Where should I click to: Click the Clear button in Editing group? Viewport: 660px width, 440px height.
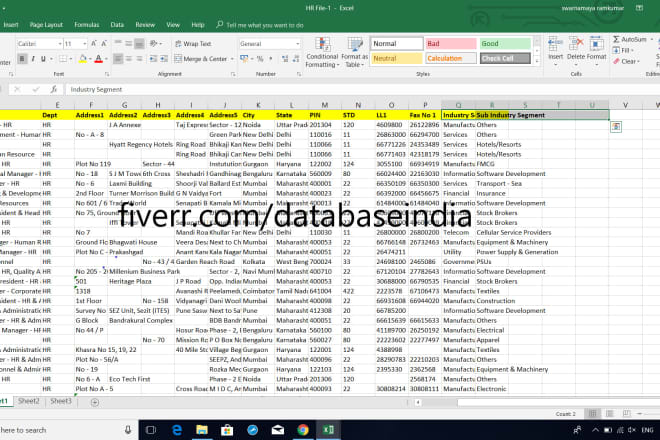coord(627,61)
